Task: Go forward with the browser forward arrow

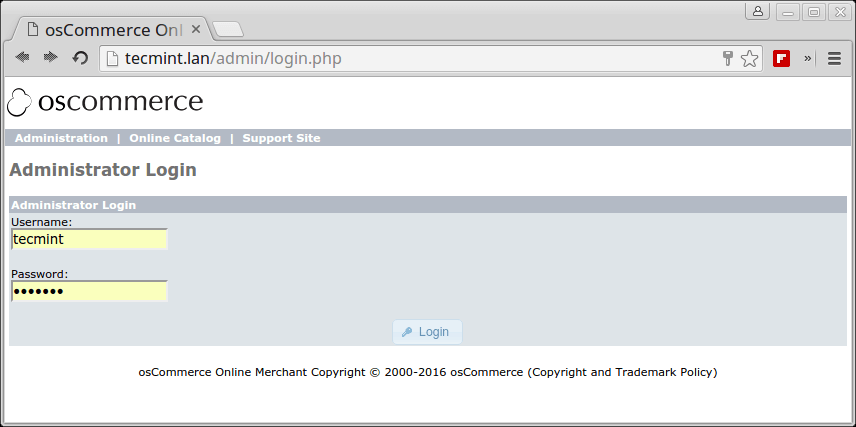Action: point(51,57)
